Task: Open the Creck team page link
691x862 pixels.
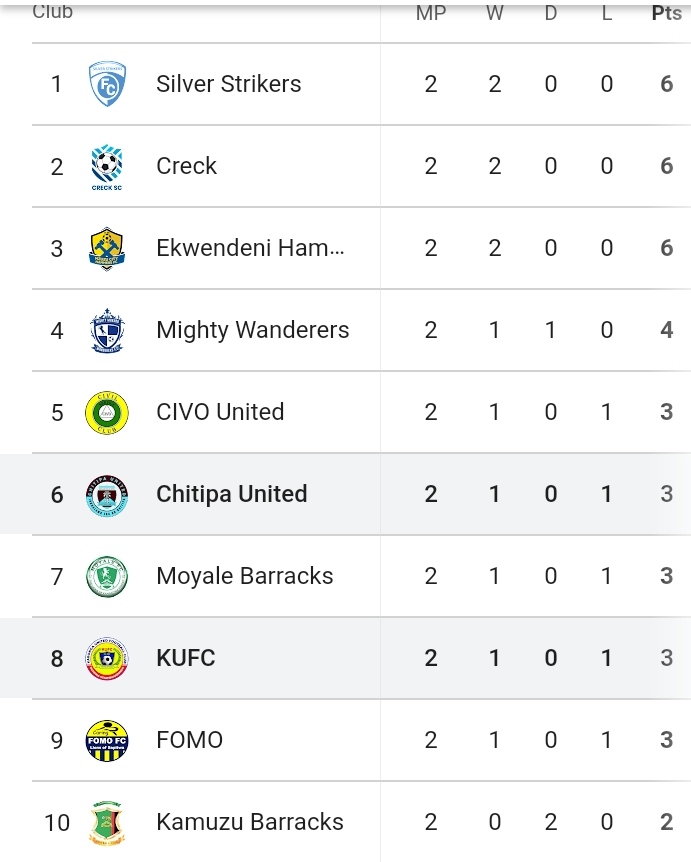Action: coord(186,166)
